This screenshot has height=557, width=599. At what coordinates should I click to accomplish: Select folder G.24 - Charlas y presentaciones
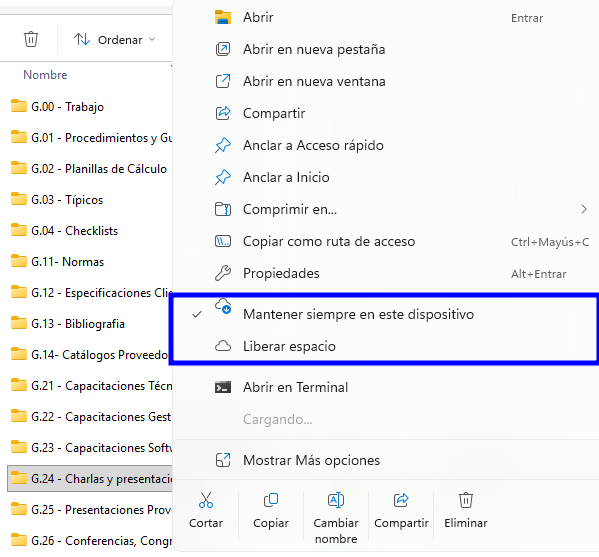(90, 478)
